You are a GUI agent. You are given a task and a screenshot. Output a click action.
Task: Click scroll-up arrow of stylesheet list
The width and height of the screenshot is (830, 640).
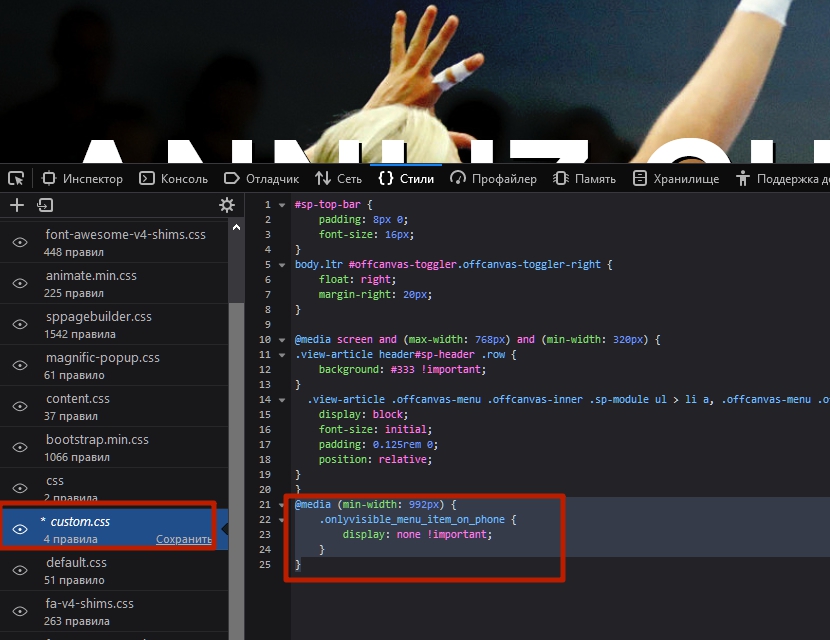click(x=237, y=228)
